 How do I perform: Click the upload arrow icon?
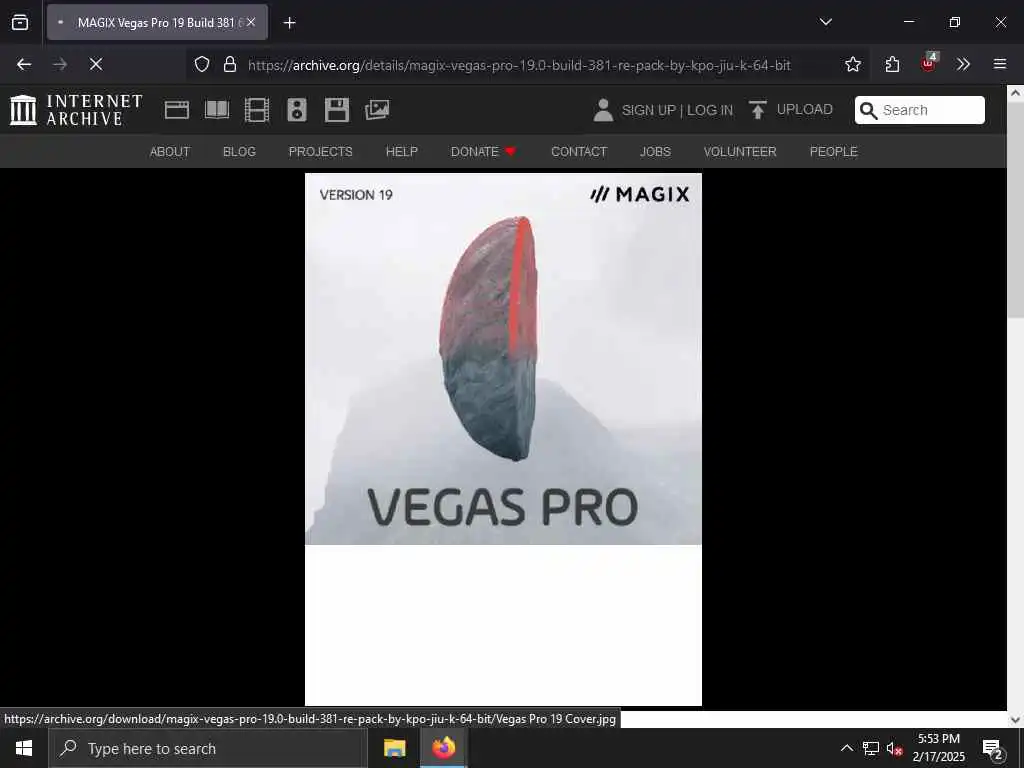(758, 110)
